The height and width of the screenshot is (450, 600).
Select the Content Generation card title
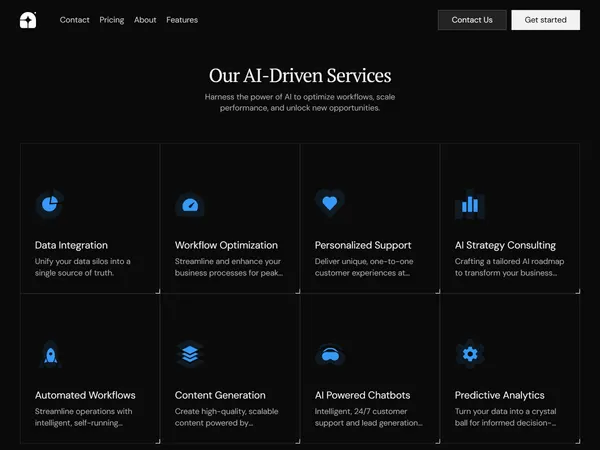coord(220,395)
